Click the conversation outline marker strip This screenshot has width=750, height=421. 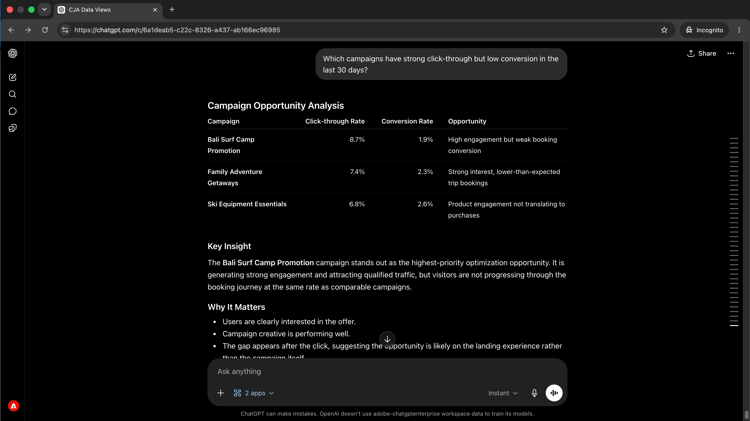coord(734,232)
